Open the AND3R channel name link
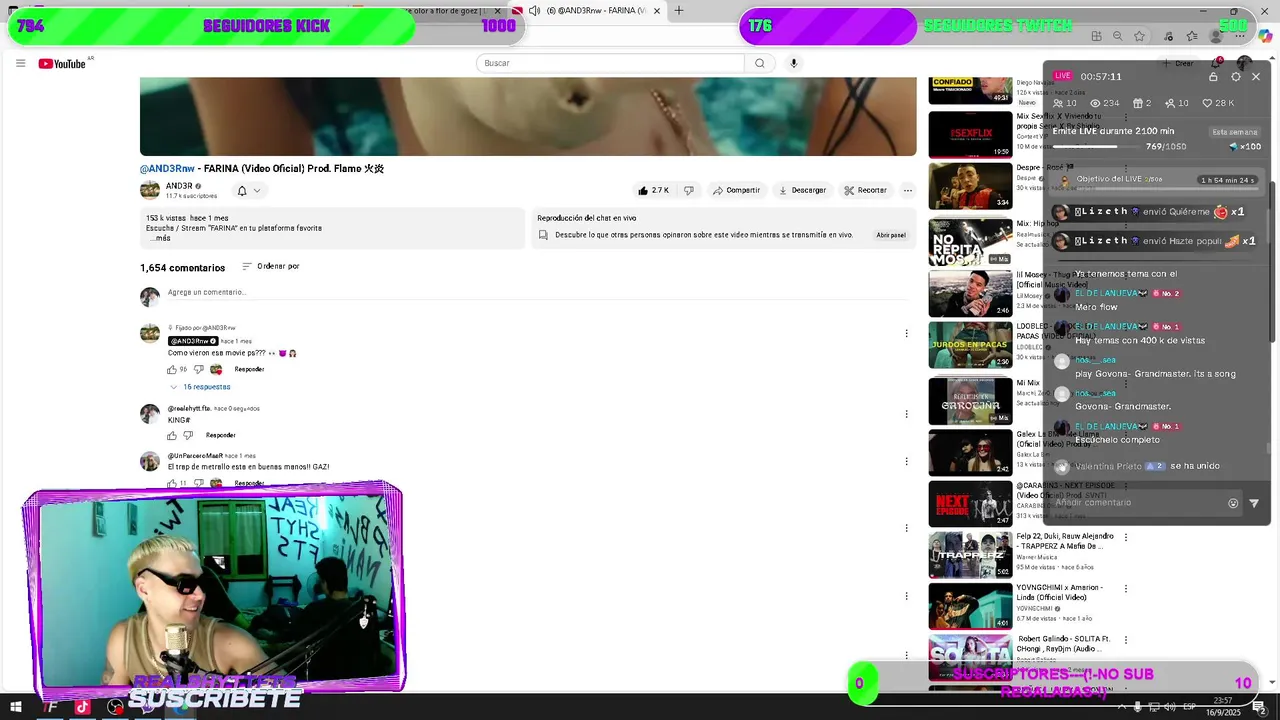 click(179, 186)
